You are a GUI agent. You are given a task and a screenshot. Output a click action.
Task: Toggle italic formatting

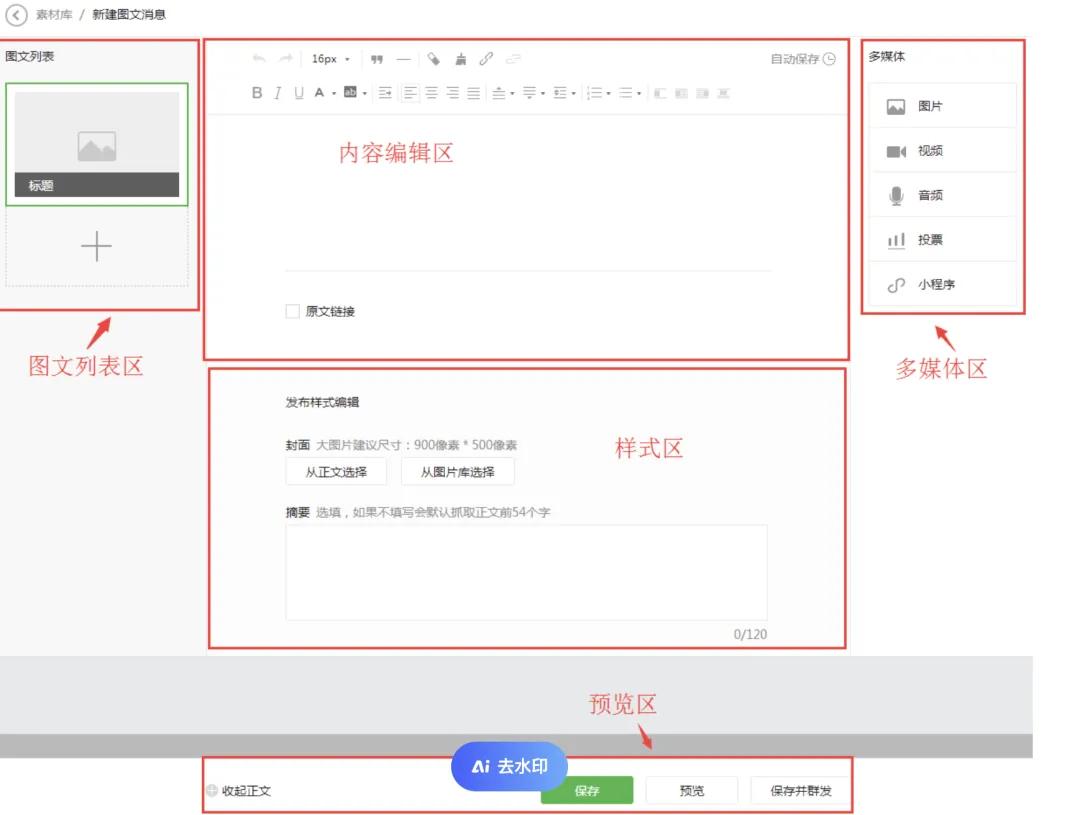pos(278,93)
